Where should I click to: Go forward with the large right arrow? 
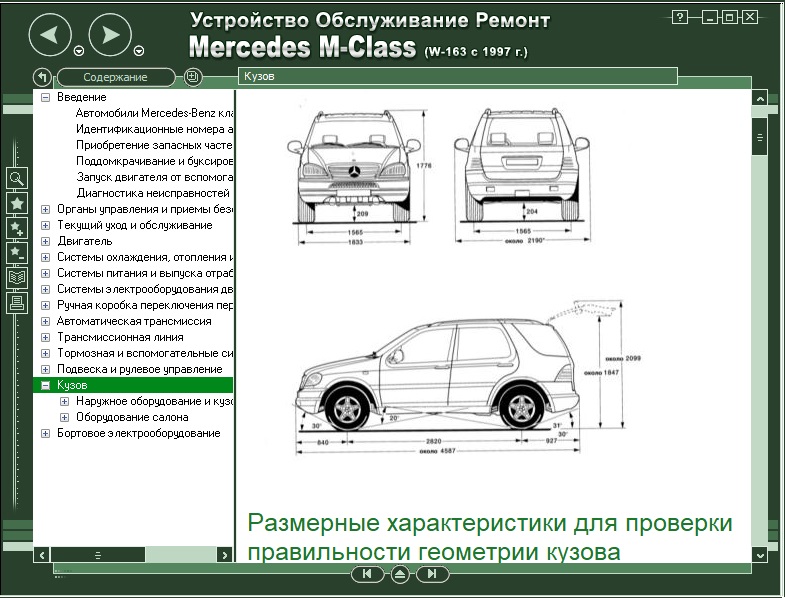[x=110, y=34]
